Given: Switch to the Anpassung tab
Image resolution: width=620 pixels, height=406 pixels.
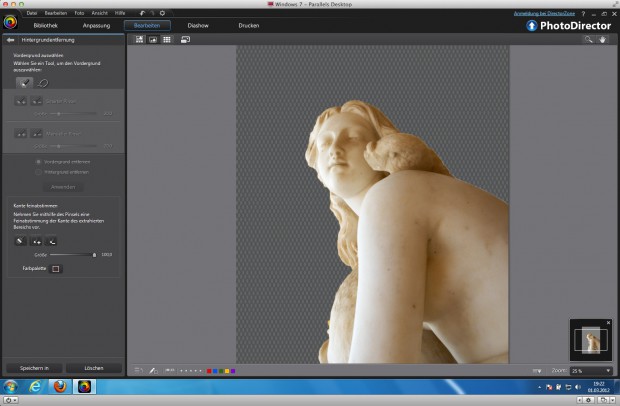Looking at the screenshot, I should pos(96,26).
